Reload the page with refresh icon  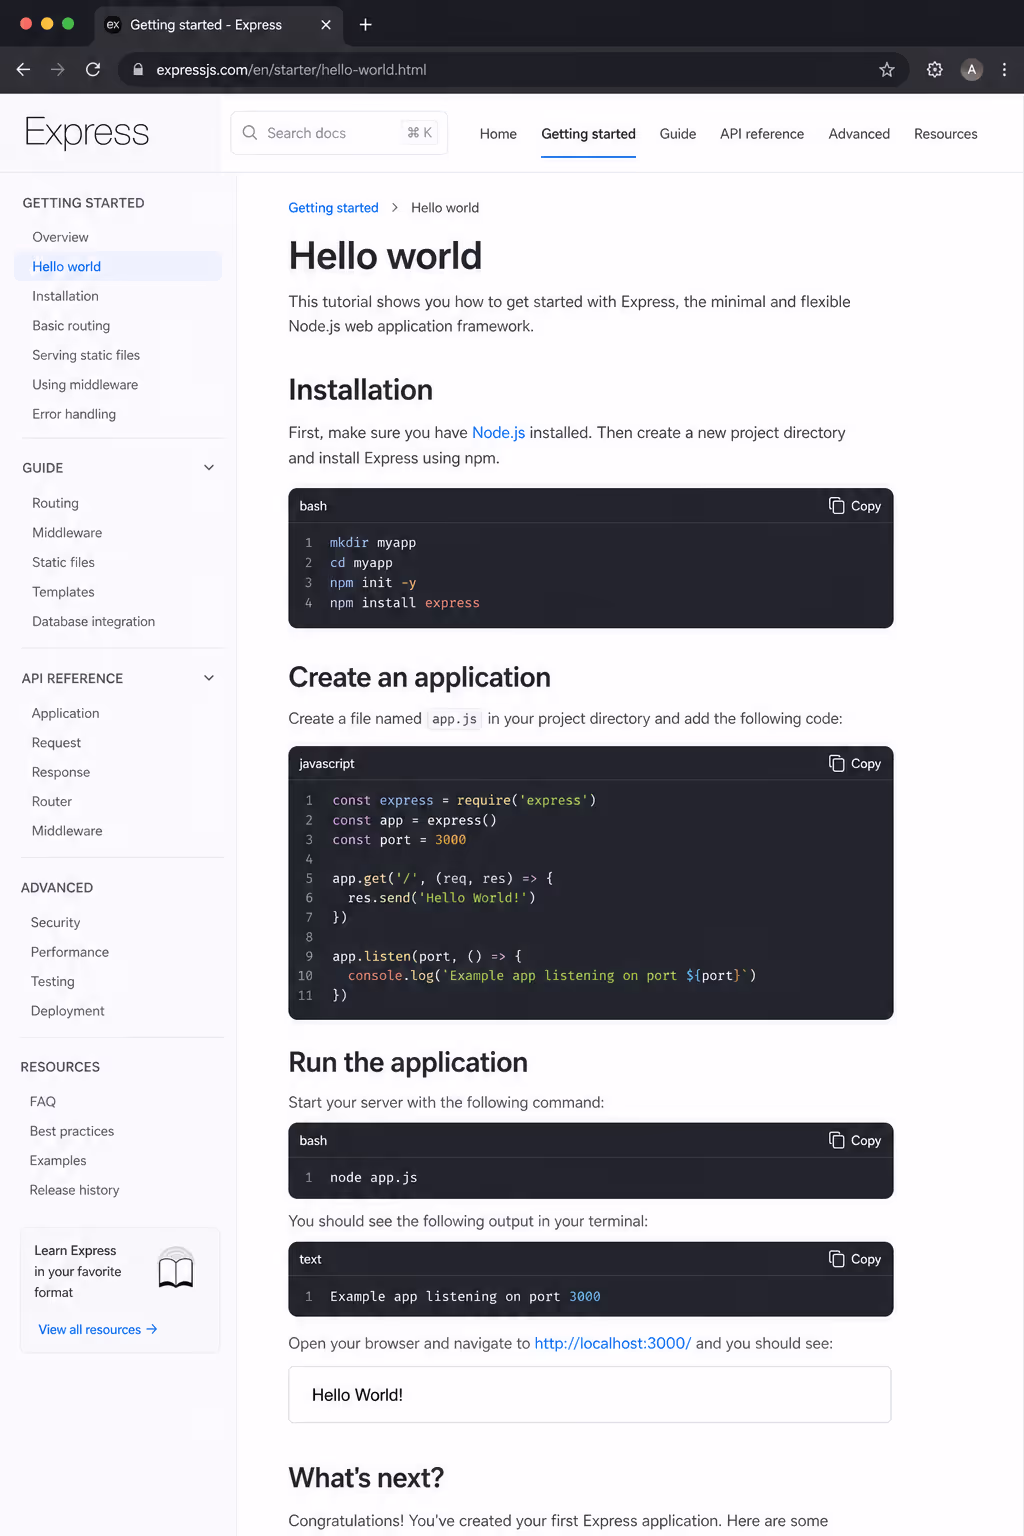93,69
